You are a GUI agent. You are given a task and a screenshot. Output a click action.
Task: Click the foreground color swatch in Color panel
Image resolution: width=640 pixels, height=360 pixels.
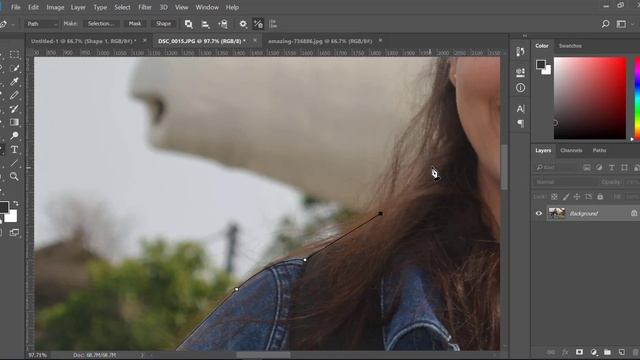(541, 64)
